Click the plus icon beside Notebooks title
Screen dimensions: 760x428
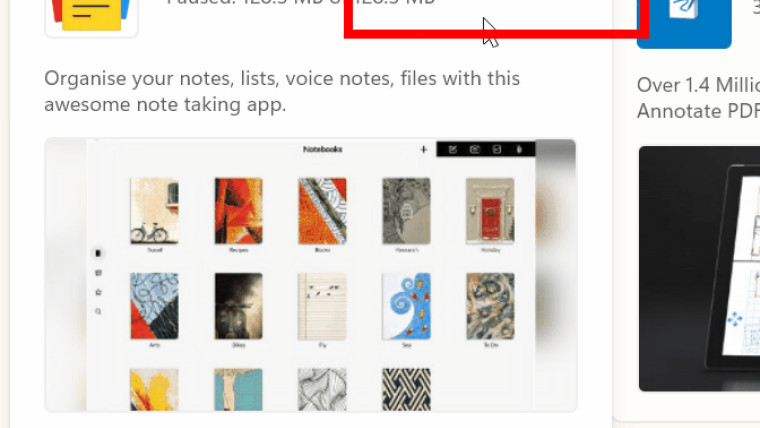click(x=424, y=150)
